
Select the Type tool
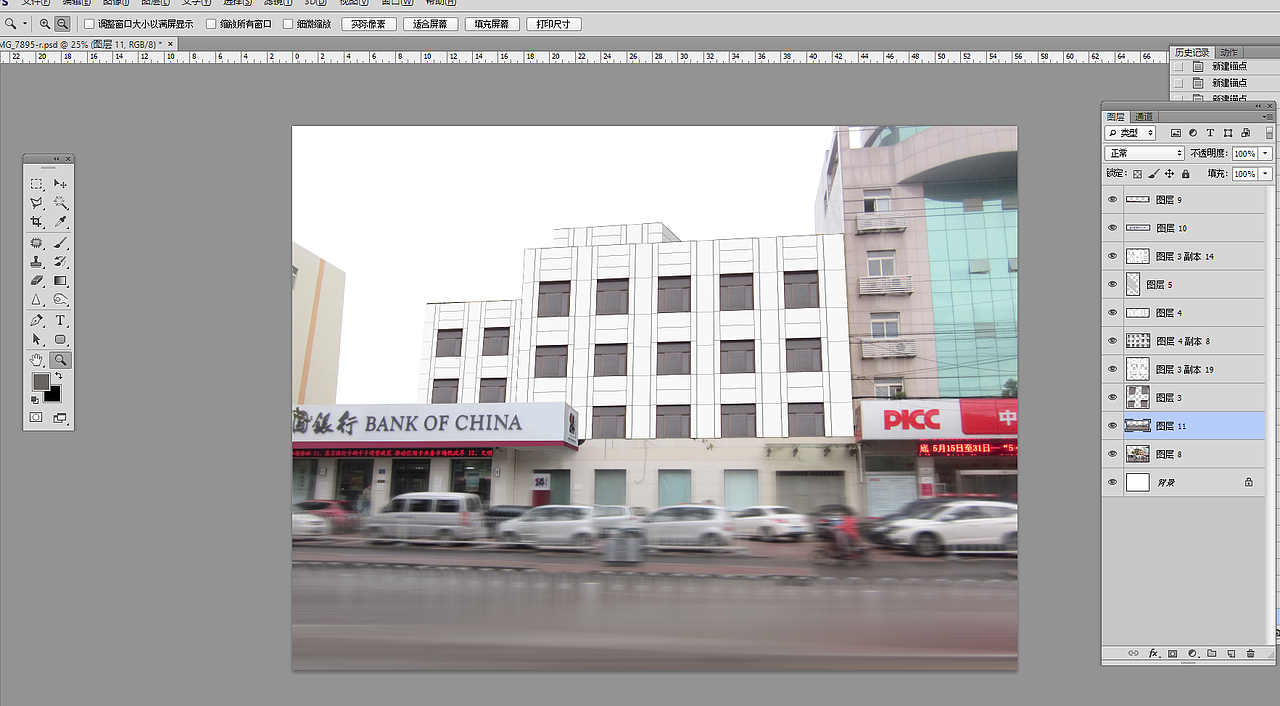(x=60, y=321)
